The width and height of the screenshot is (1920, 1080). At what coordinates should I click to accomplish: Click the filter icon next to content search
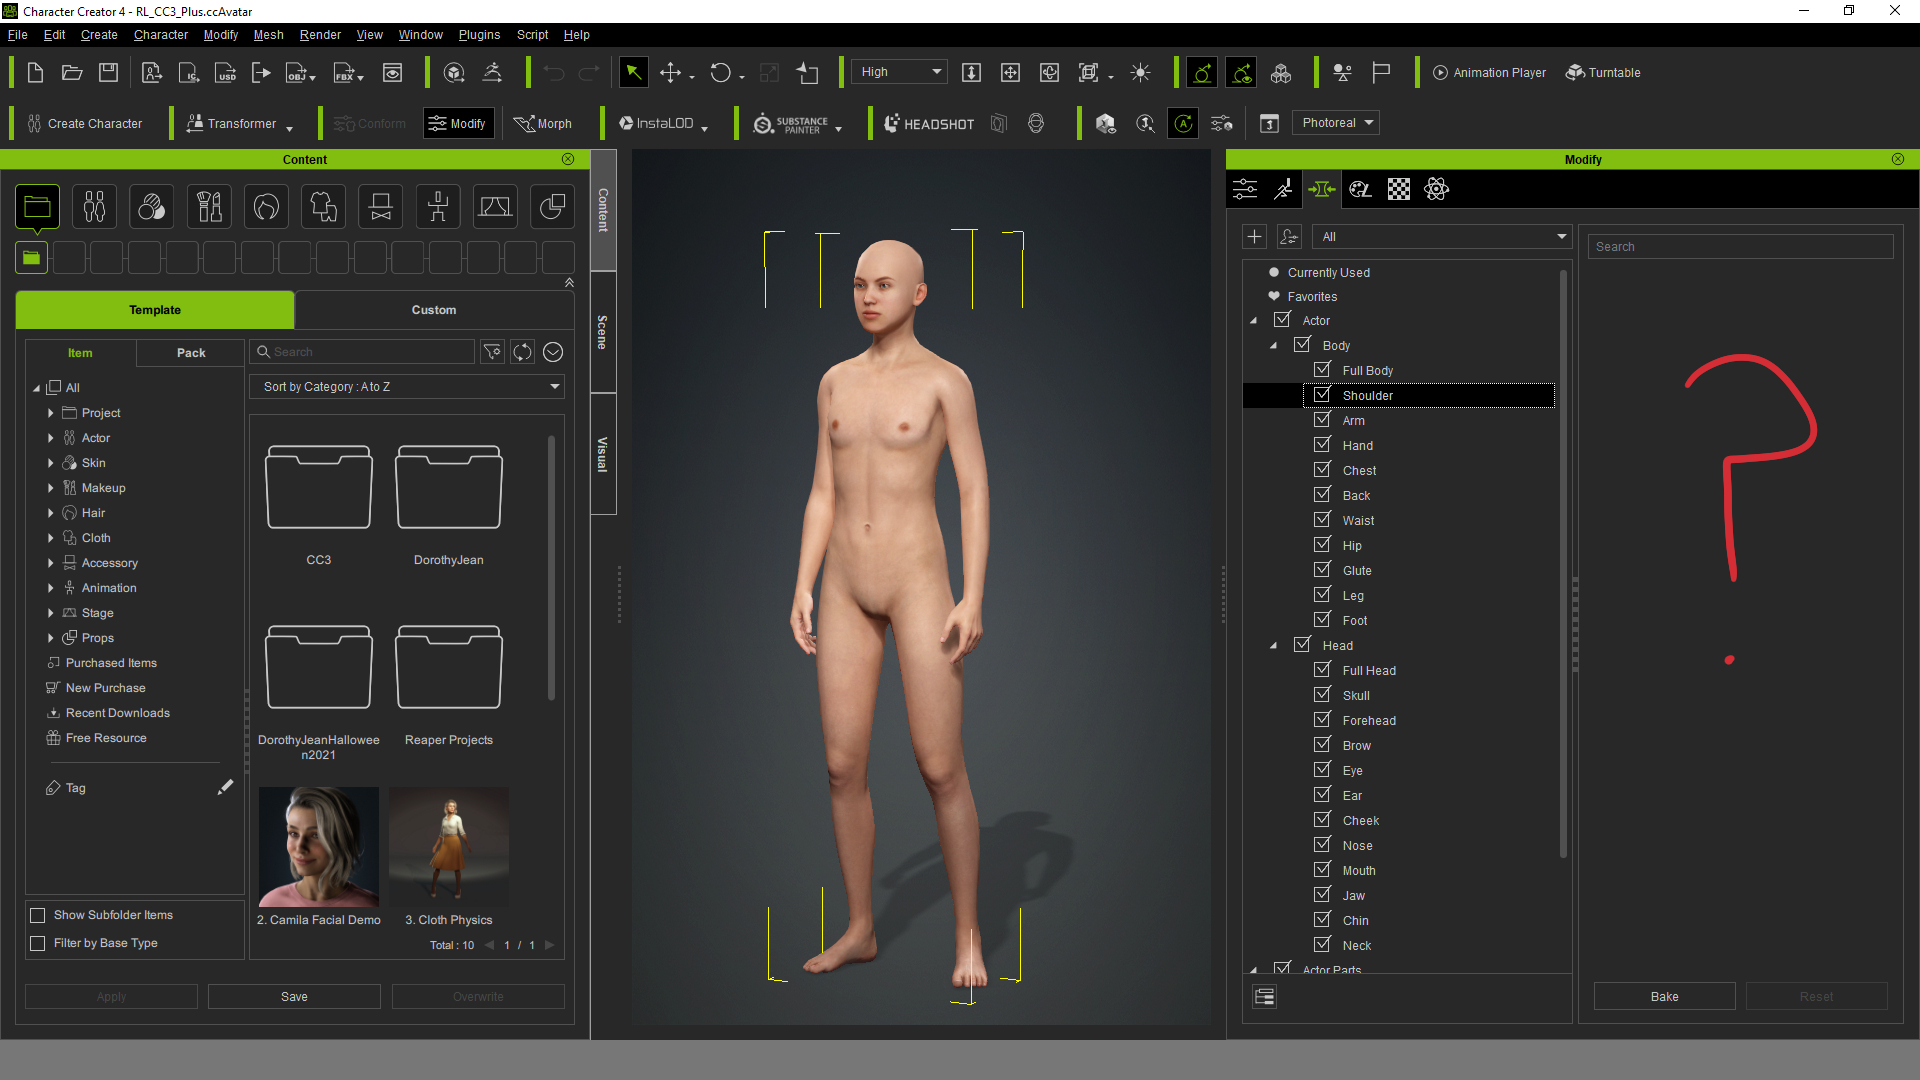pyautogui.click(x=492, y=352)
